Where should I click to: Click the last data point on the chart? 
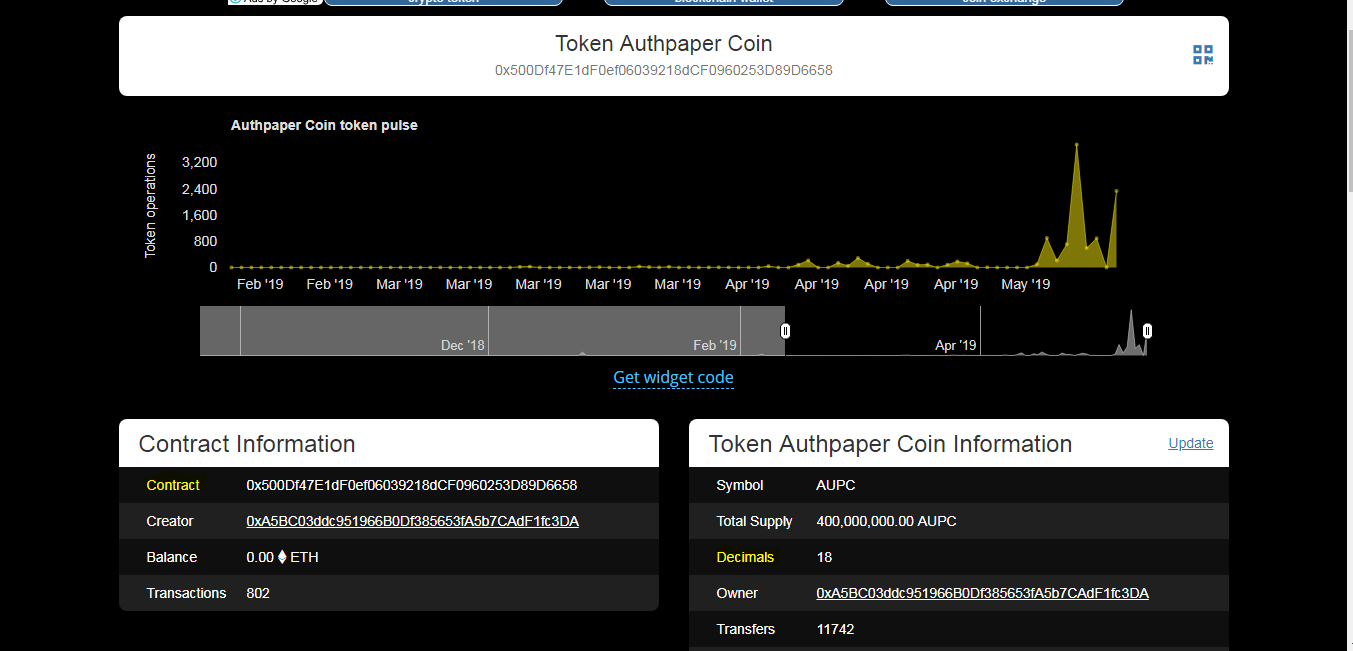(1116, 191)
